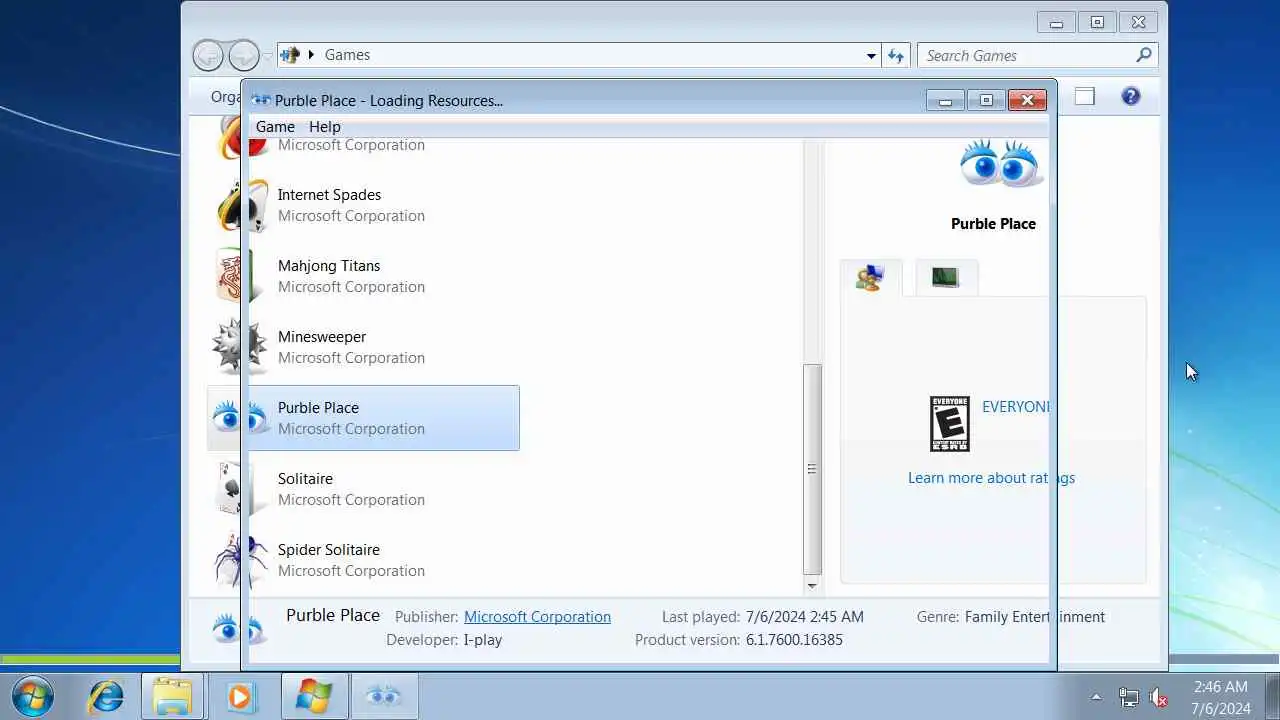The width and height of the screenshot is (1280, 720).
Task: Click the Internet Spades card icon
Action: click(x=242, y=205)
